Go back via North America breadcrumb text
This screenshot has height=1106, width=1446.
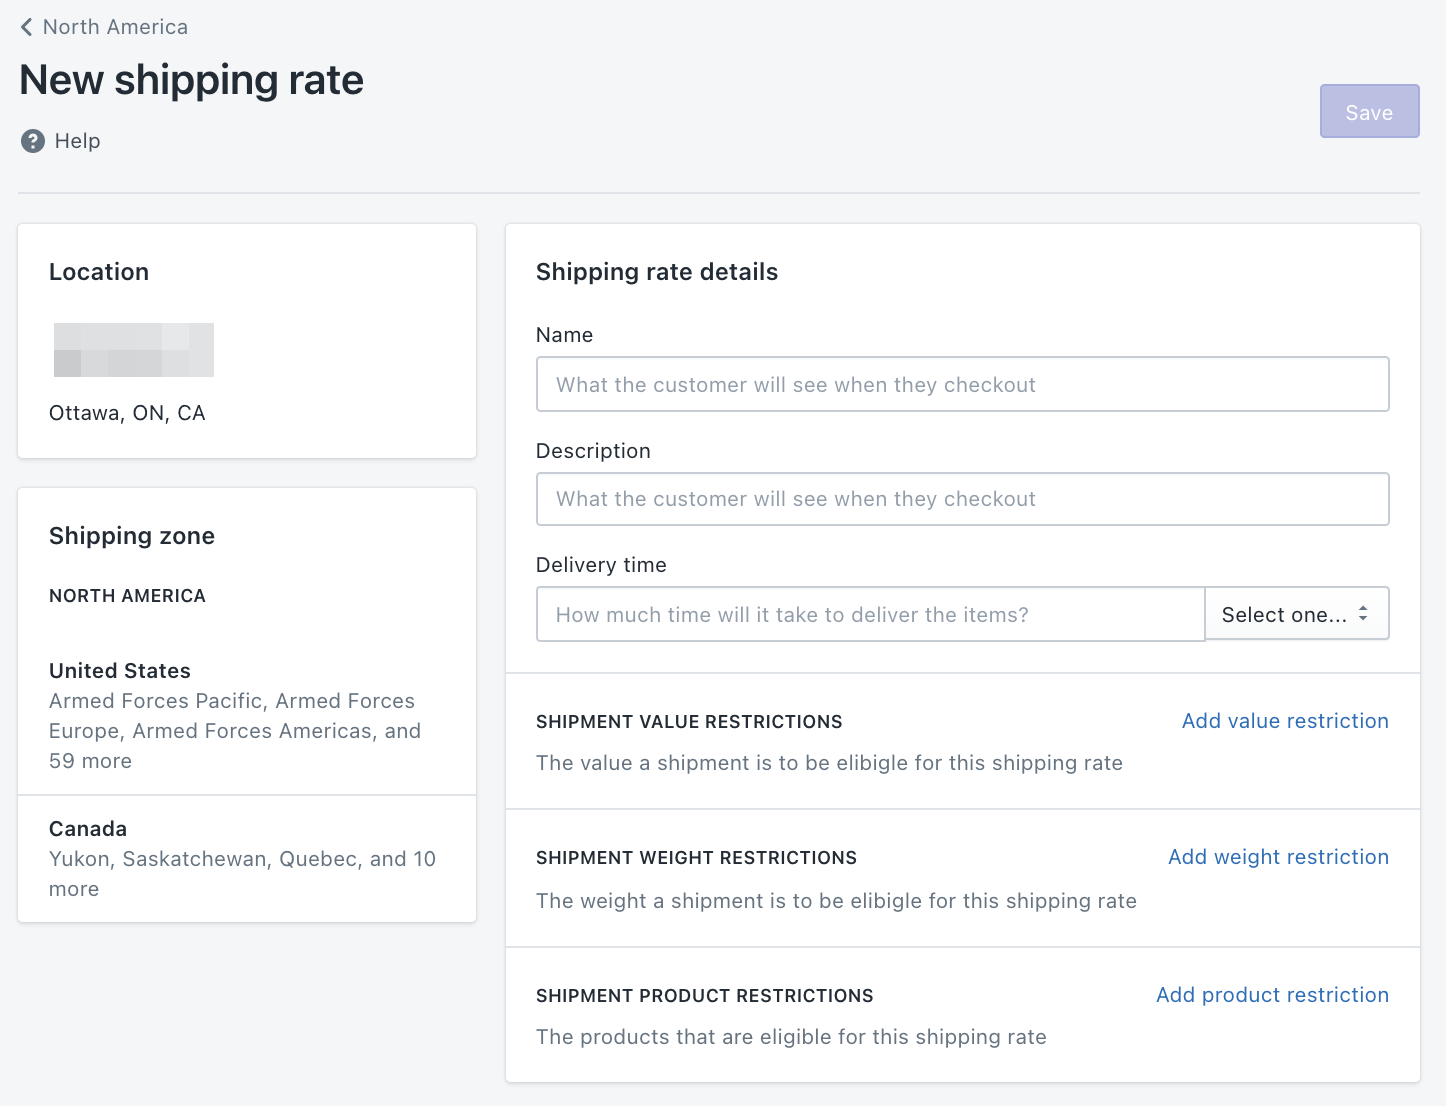coord(115,27)
